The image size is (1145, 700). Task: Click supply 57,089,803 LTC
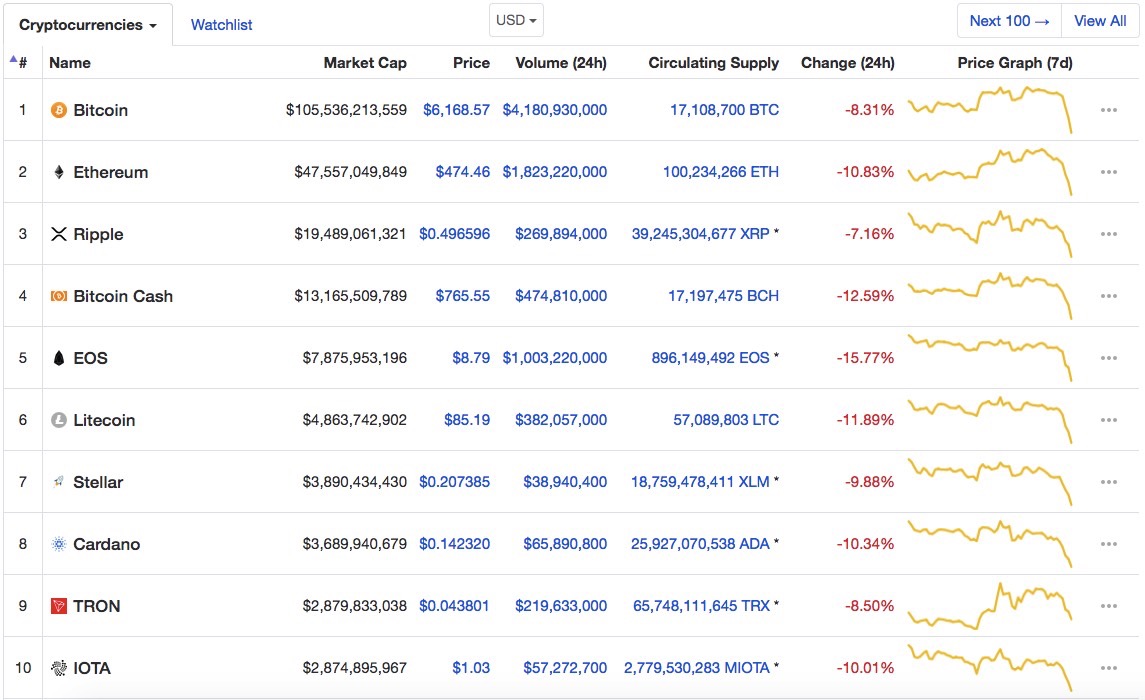pos(726,420)
